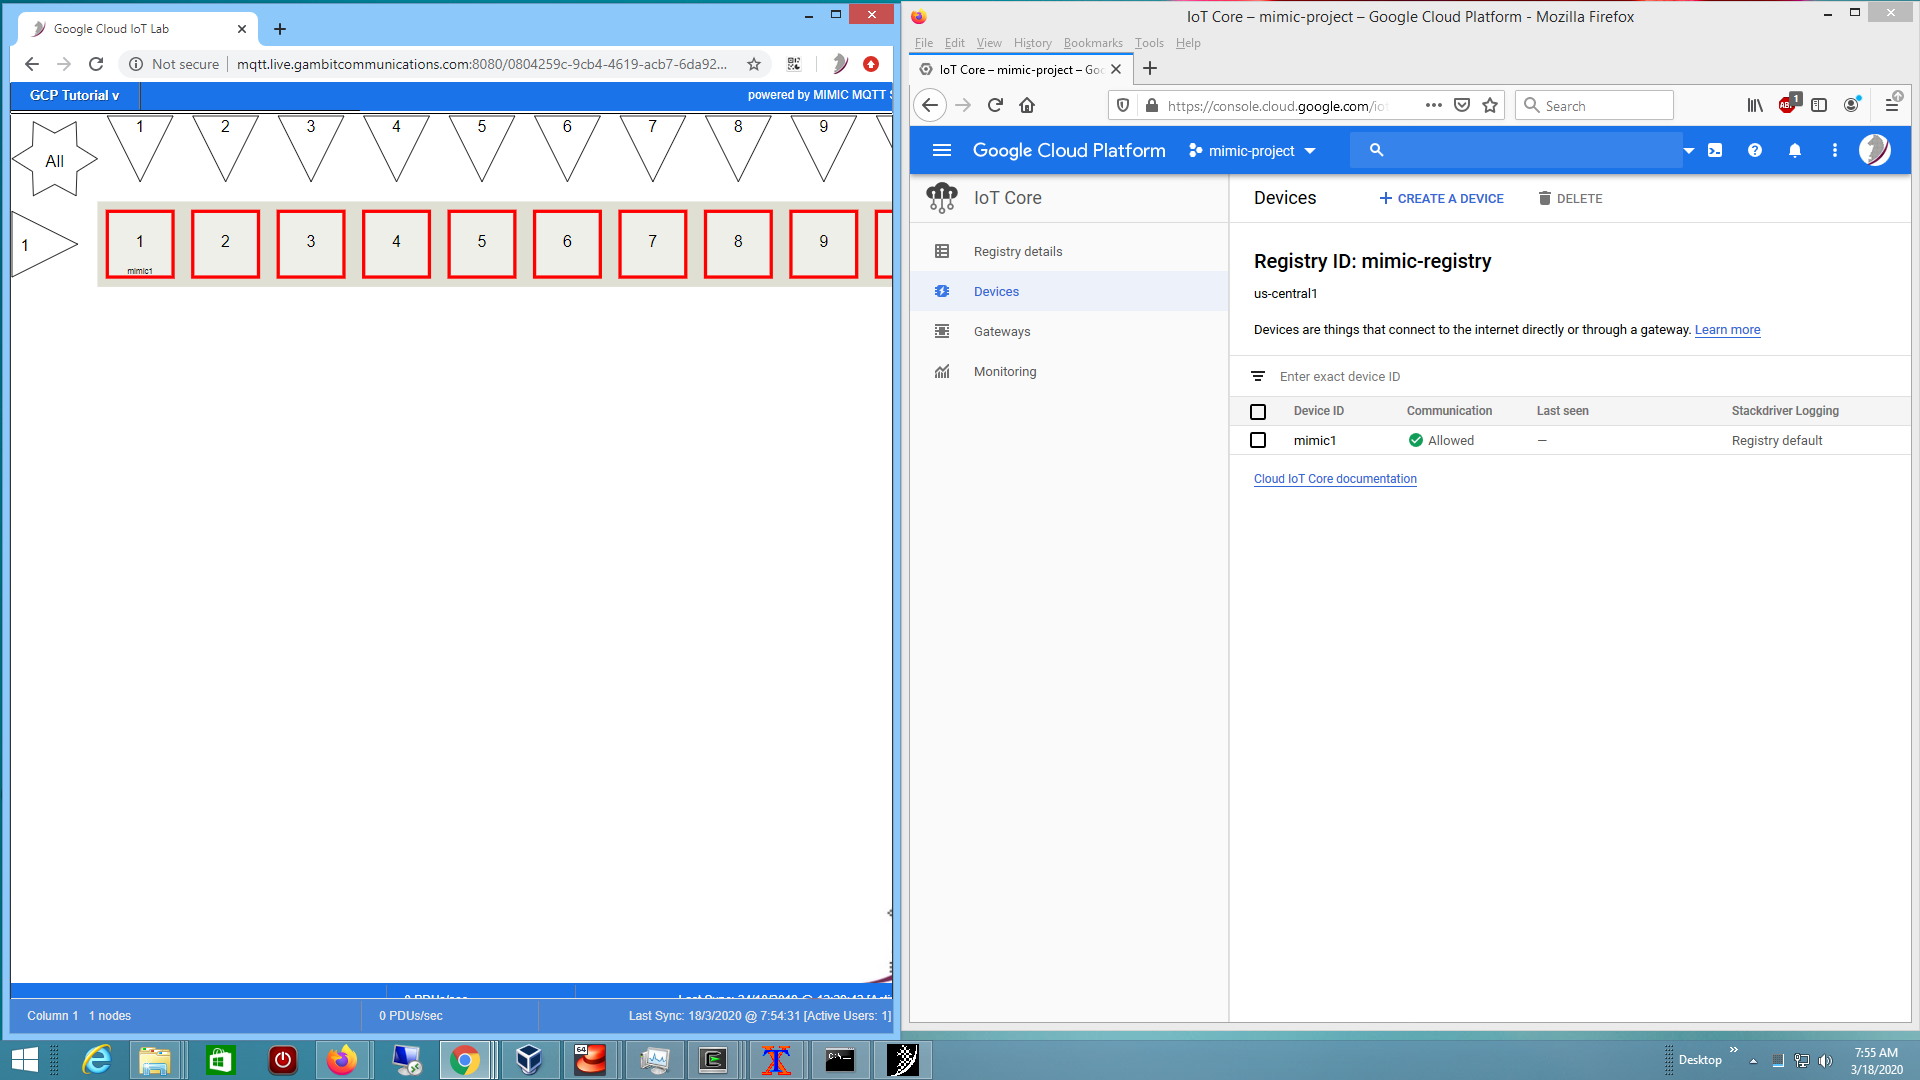The height and width of the screenshot is (1080, 1920).
Task: Click the GCP account avatar
Action: 1874,150
